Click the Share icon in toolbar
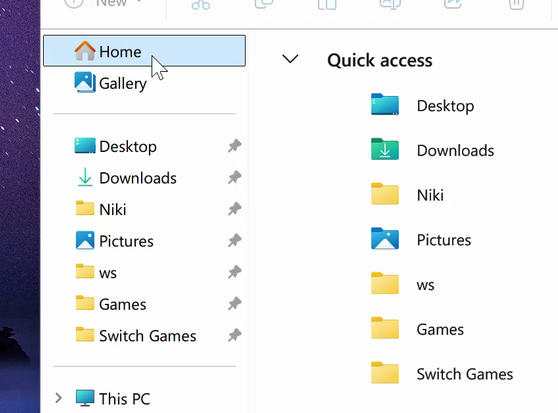The image size is (558, 413). click(x=453, y=5)
